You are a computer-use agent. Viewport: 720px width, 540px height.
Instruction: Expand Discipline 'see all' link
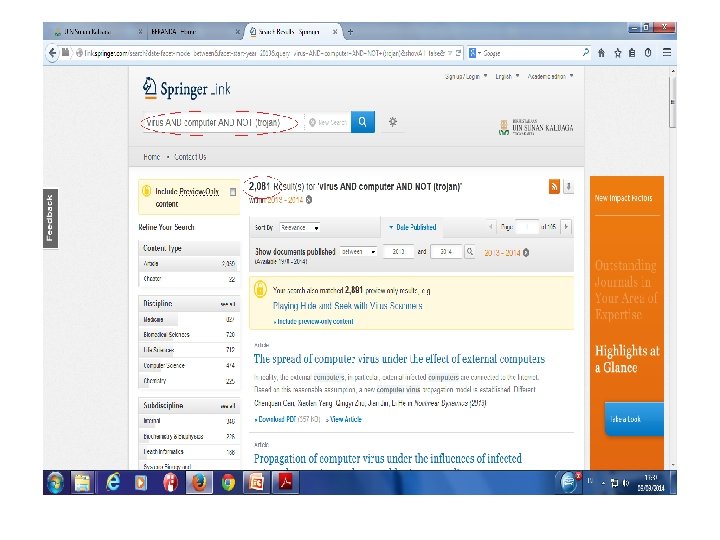point(228,304)
